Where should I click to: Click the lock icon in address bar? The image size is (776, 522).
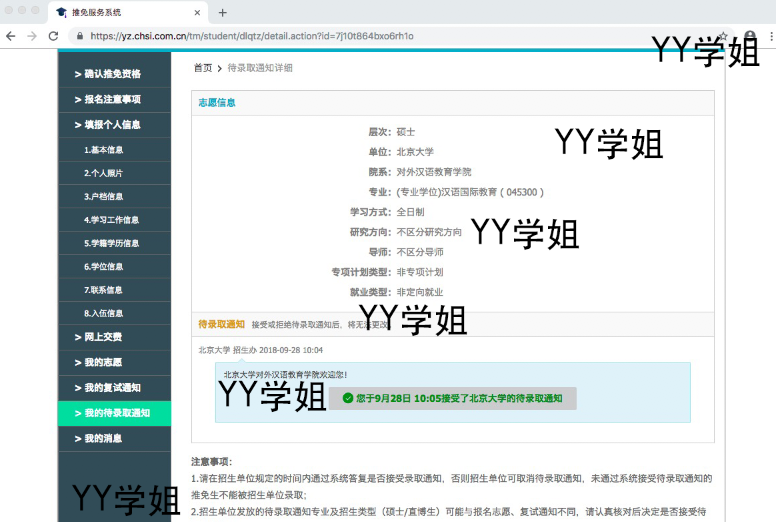point(80,36)
